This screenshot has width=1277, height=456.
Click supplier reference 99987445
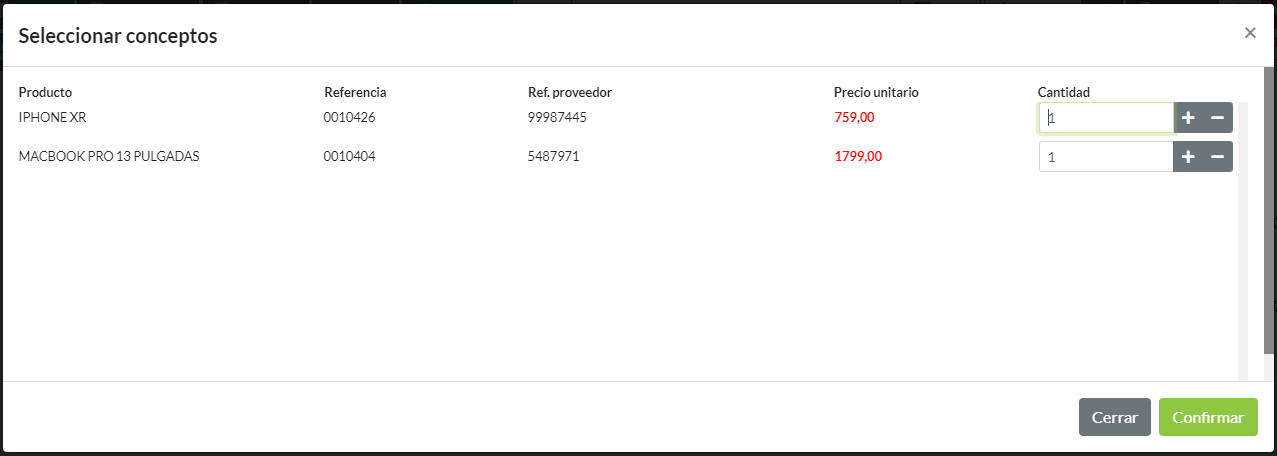tap(557, 117)
